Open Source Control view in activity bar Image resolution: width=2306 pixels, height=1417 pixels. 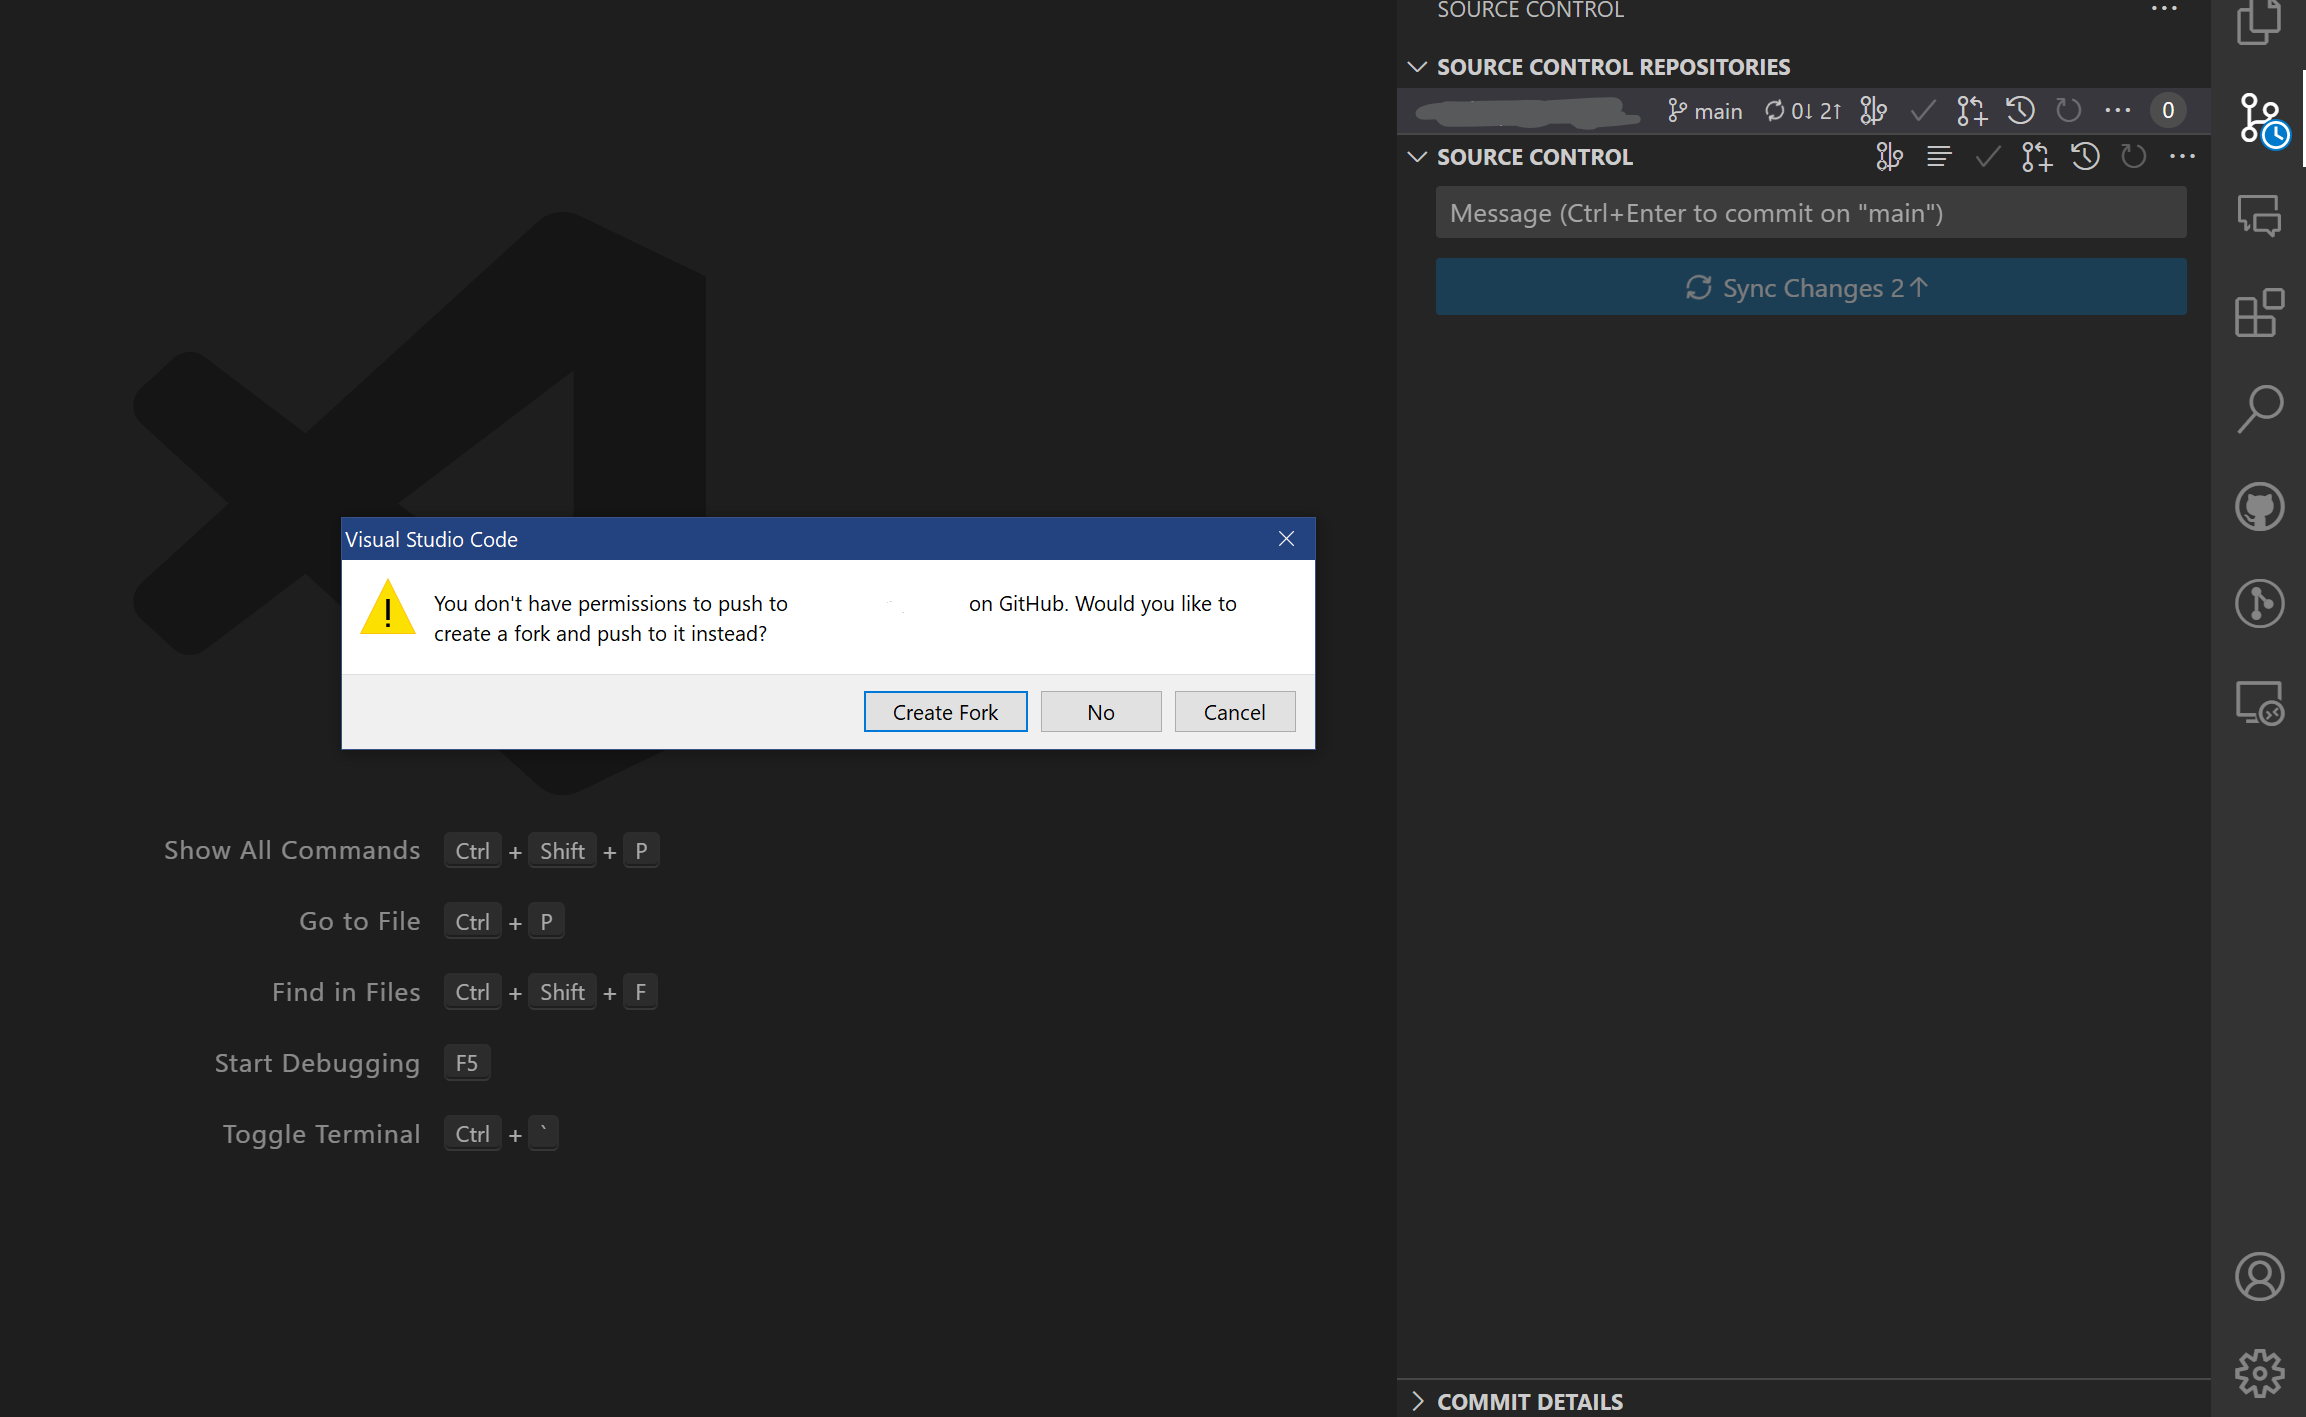[2261, 119]
